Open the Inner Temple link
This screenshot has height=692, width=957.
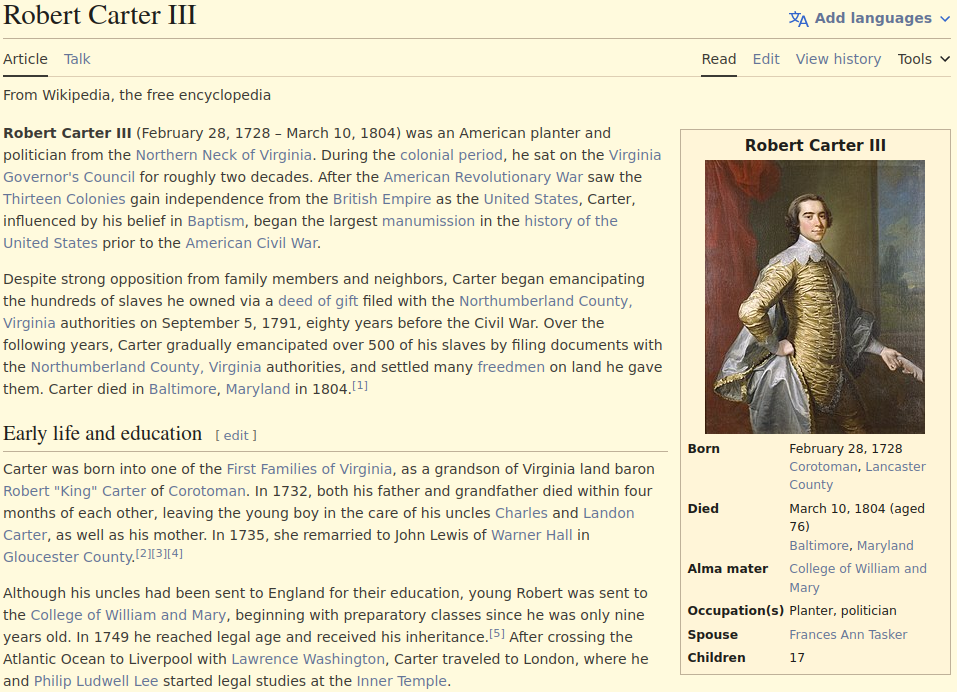tap(401, 681)
